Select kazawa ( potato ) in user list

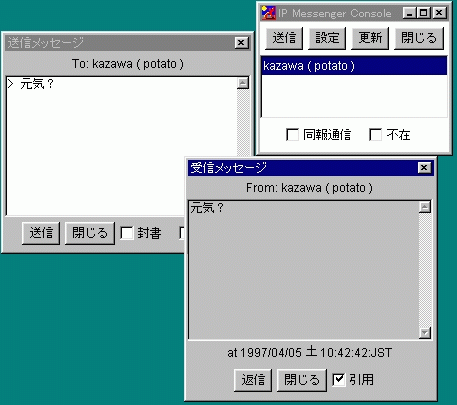click(354, 66)
